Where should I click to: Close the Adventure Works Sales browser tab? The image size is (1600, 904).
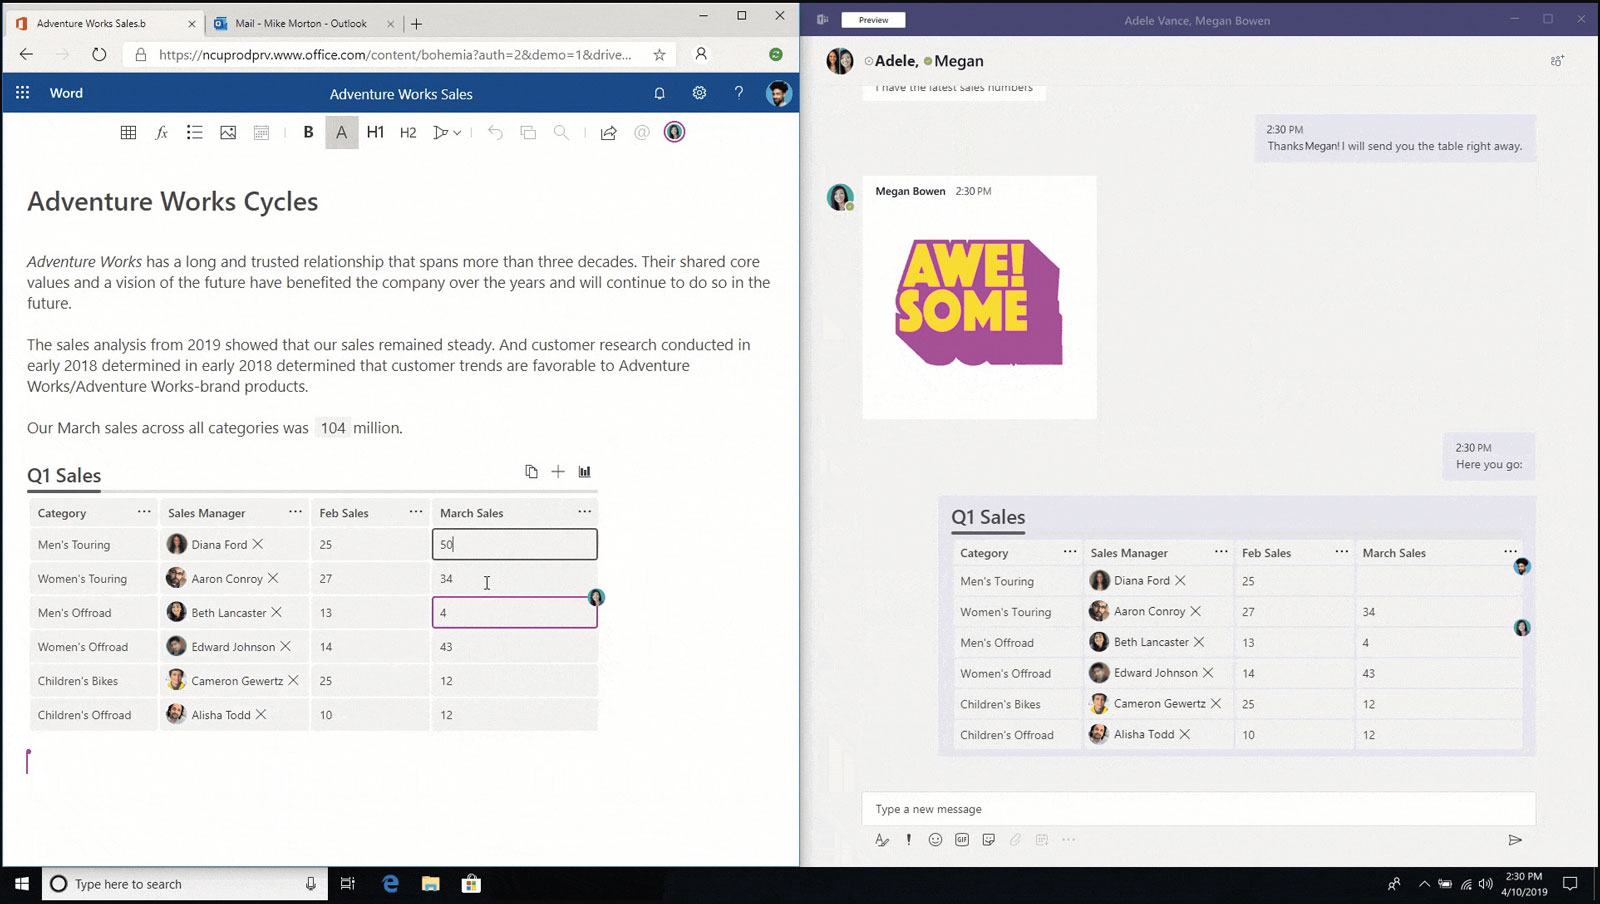(x=192, y=24)
